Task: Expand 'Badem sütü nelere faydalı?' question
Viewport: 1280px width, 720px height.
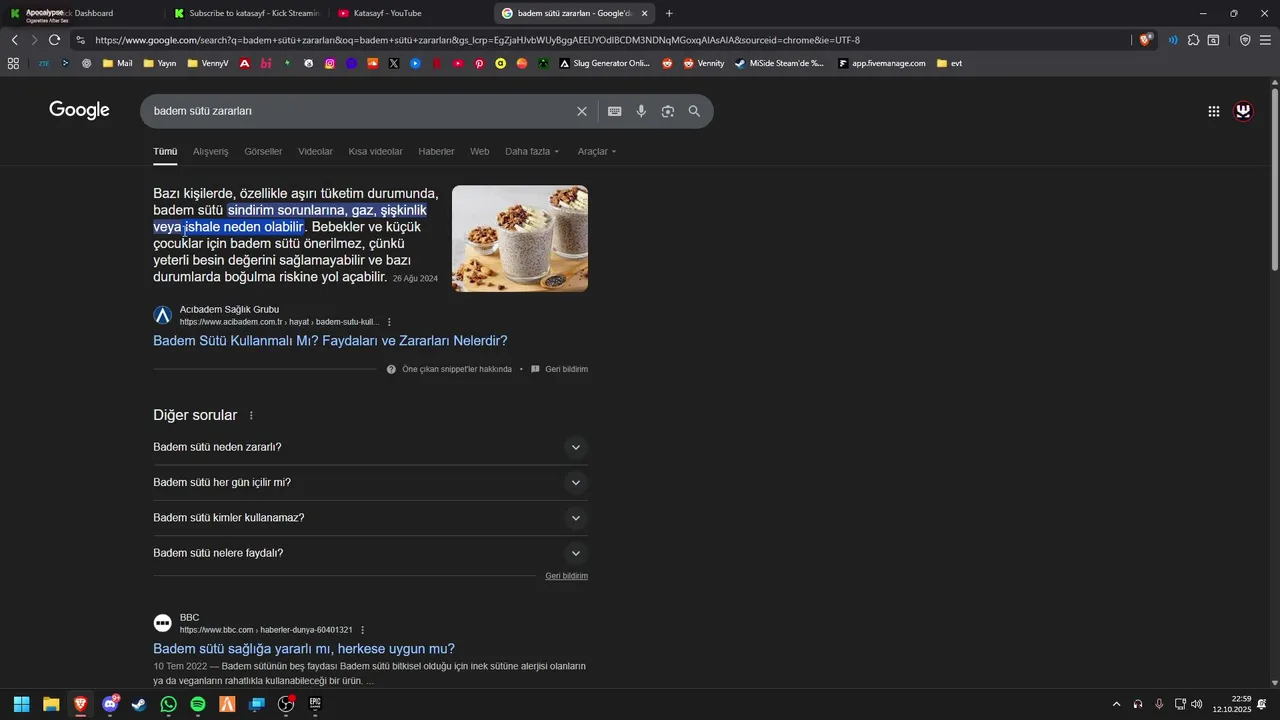Action: tap(370, 553)
